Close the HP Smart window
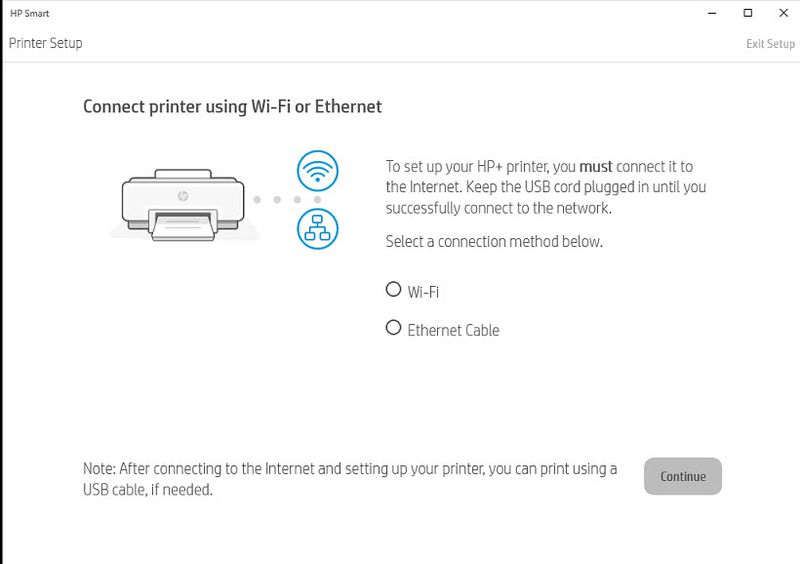This screenshot has height=564, width=800. (x=782, y=14)
